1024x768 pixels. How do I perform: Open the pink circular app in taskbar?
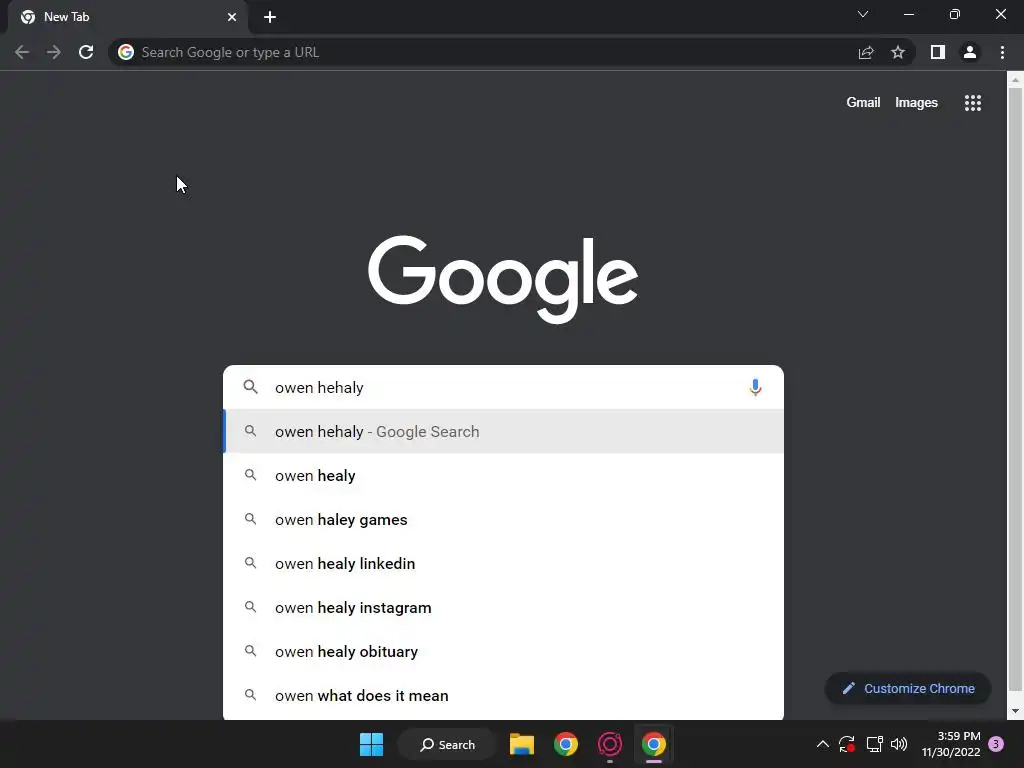(609, 744)
